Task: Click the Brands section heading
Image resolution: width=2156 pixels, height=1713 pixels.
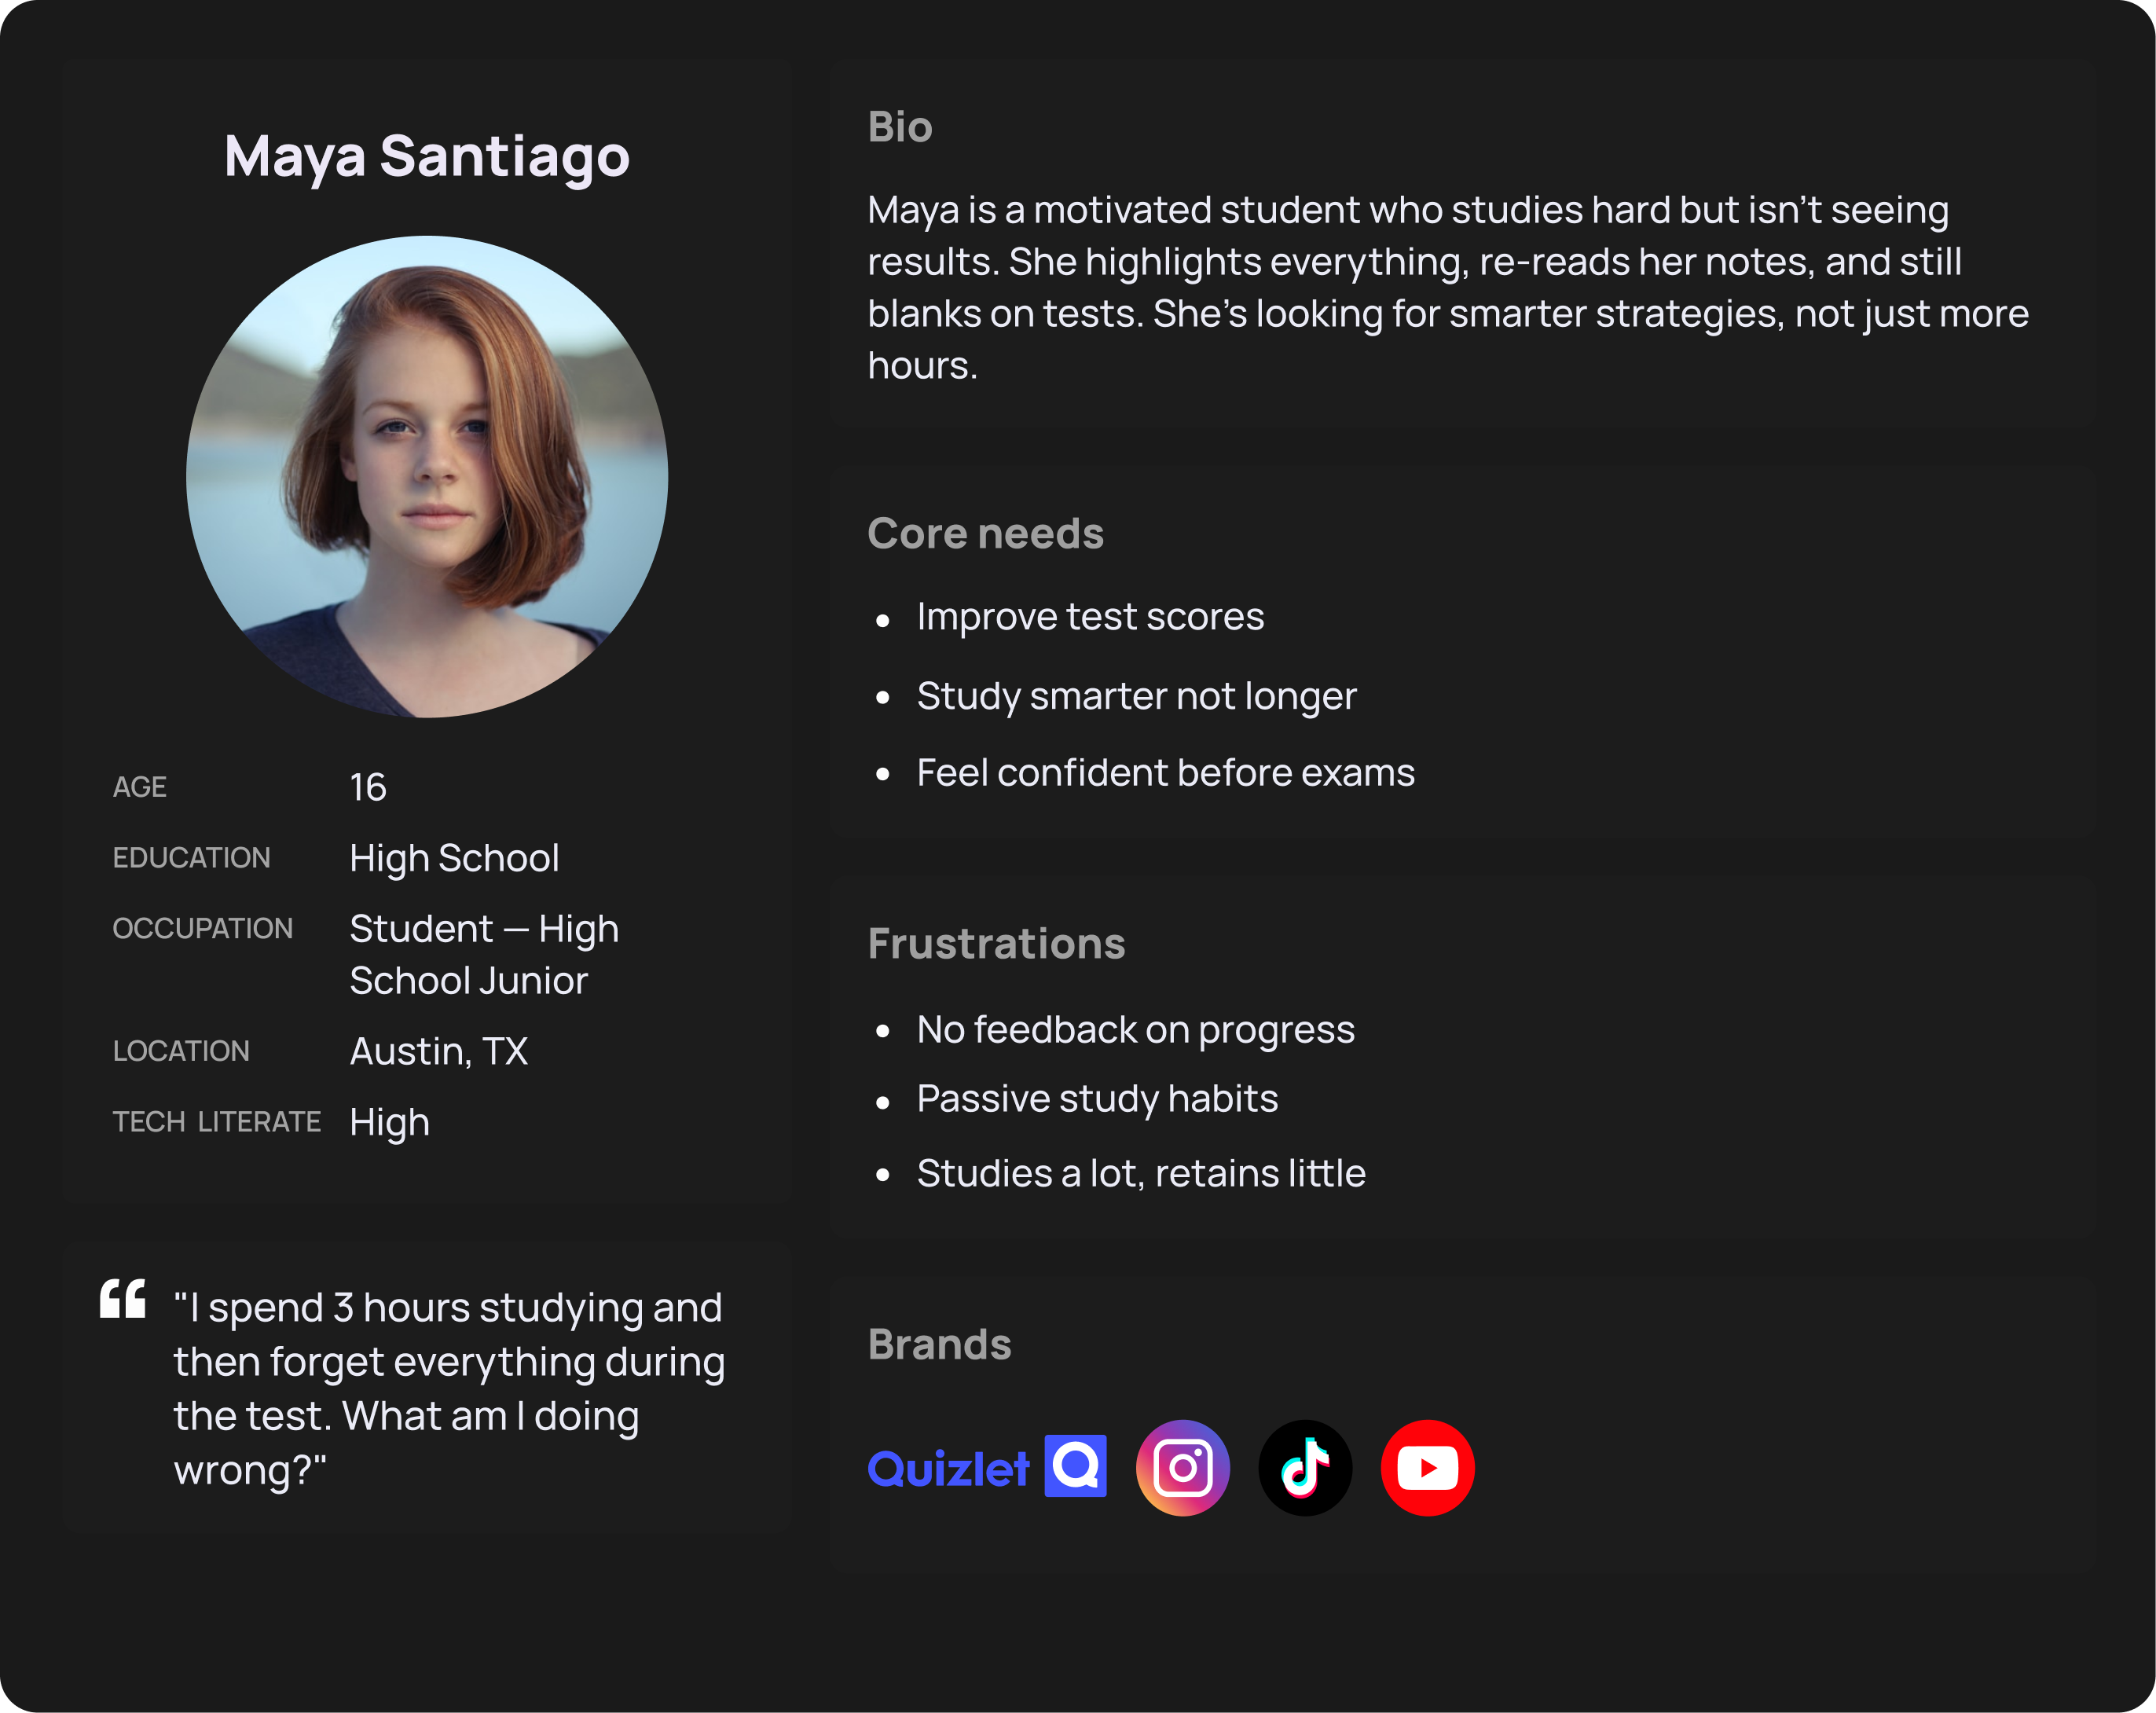Action: click(939, 1344)
